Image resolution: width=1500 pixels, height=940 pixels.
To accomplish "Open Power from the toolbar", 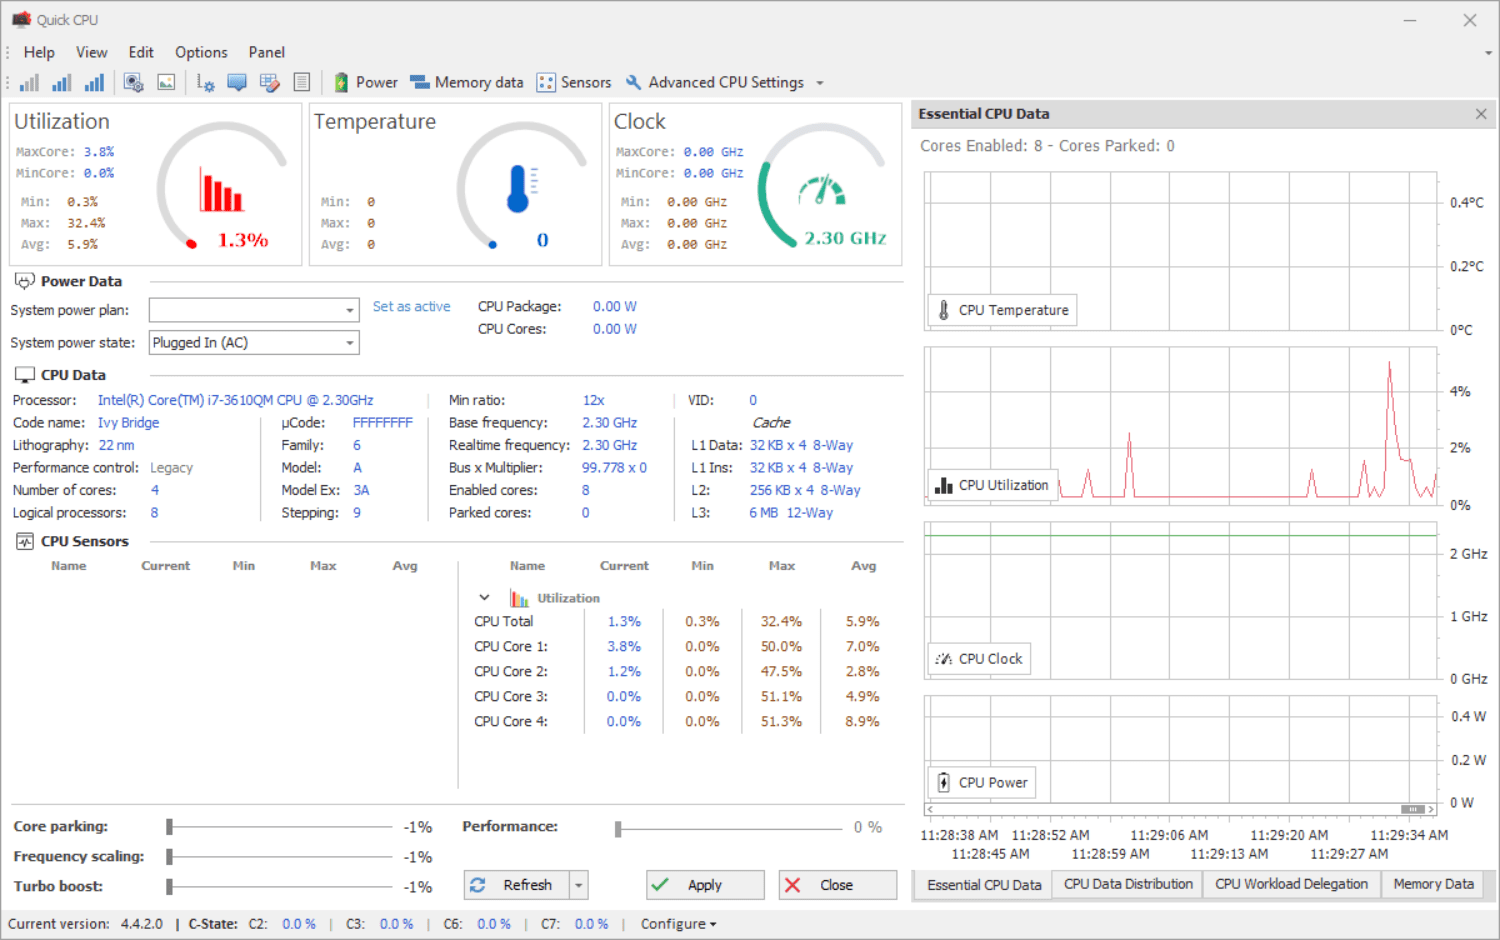I will pos(366,83).
